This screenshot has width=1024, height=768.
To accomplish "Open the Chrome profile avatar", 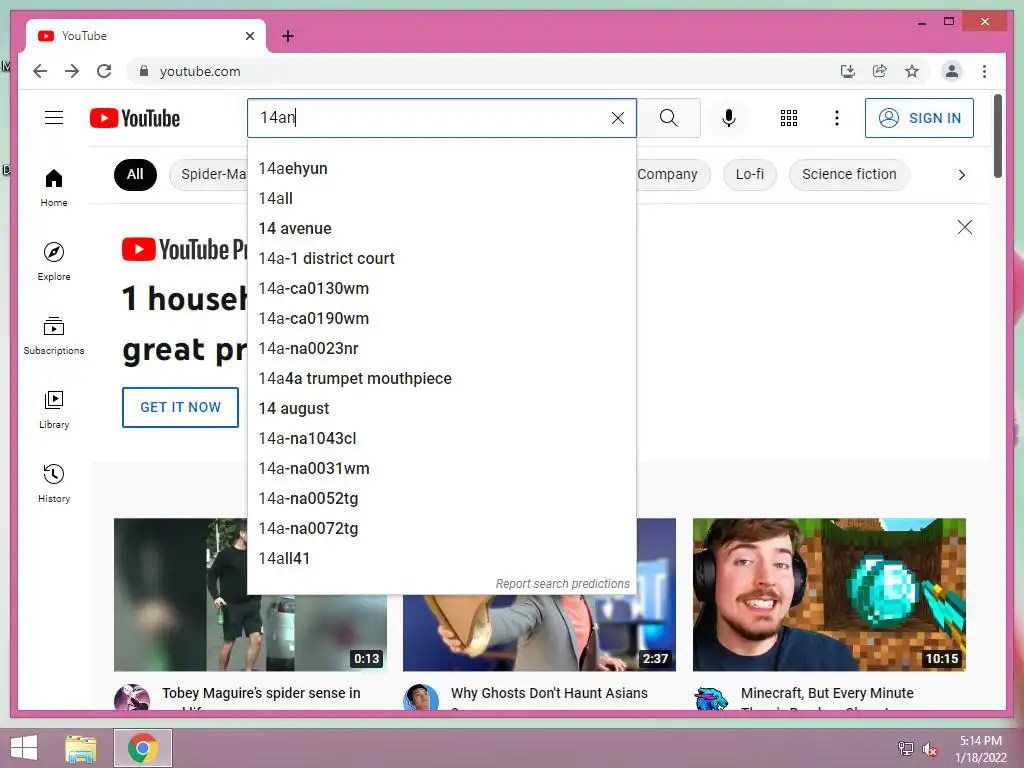I will tap(952, 71).
